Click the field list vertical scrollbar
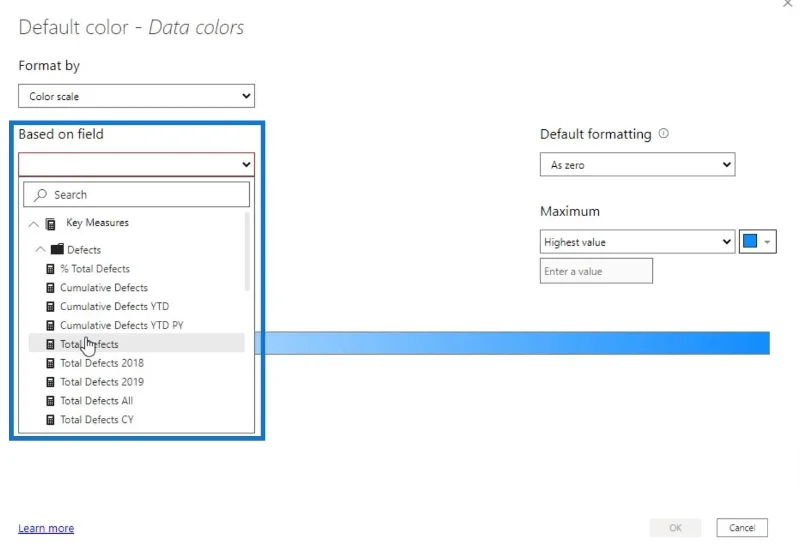This screenshot has width=800, height=553. pyautogui.click(x=247, y=251)
